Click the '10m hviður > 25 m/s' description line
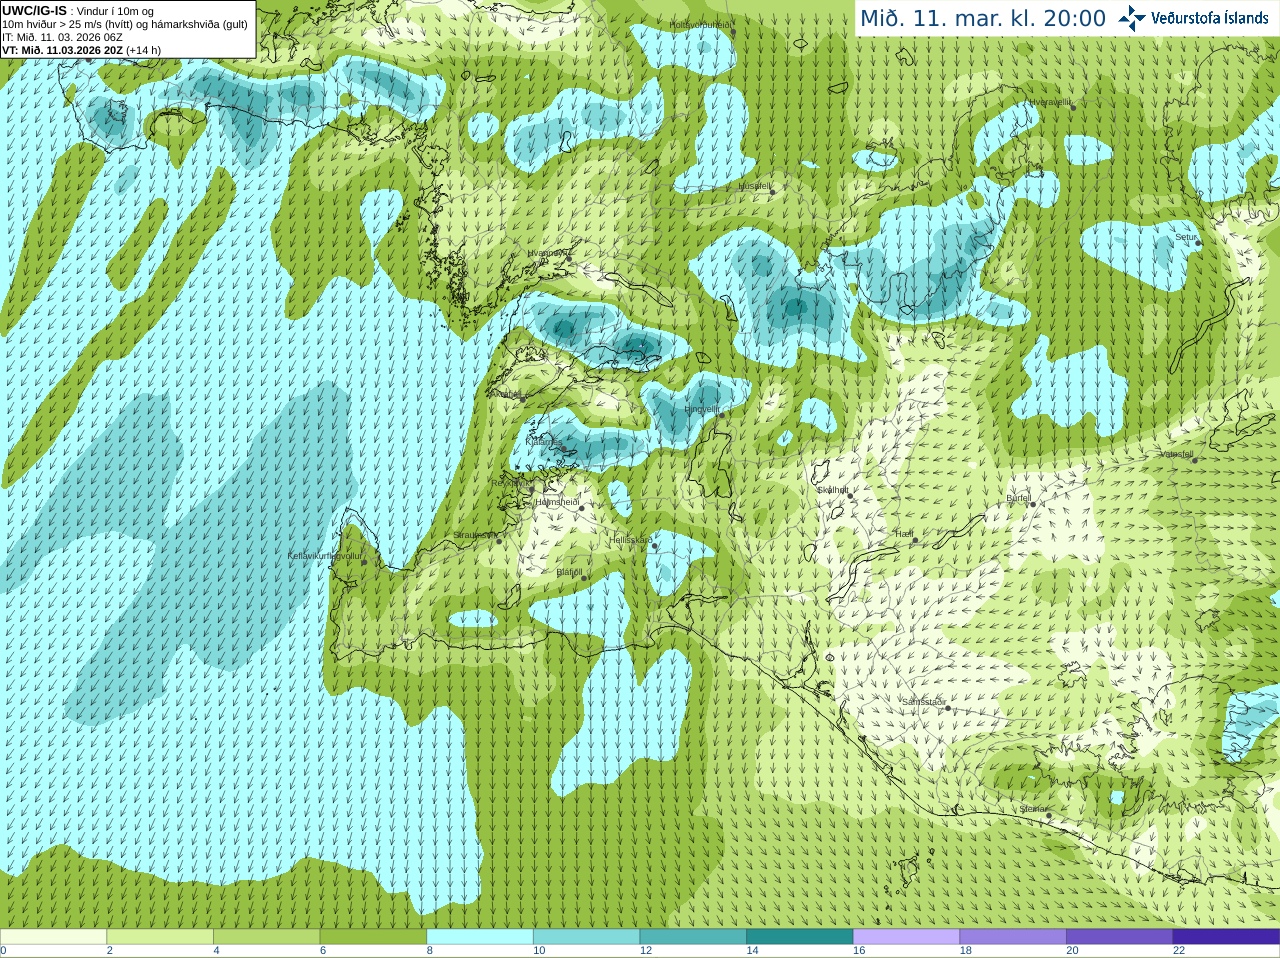1280x958 pixels. pos(125,24)
